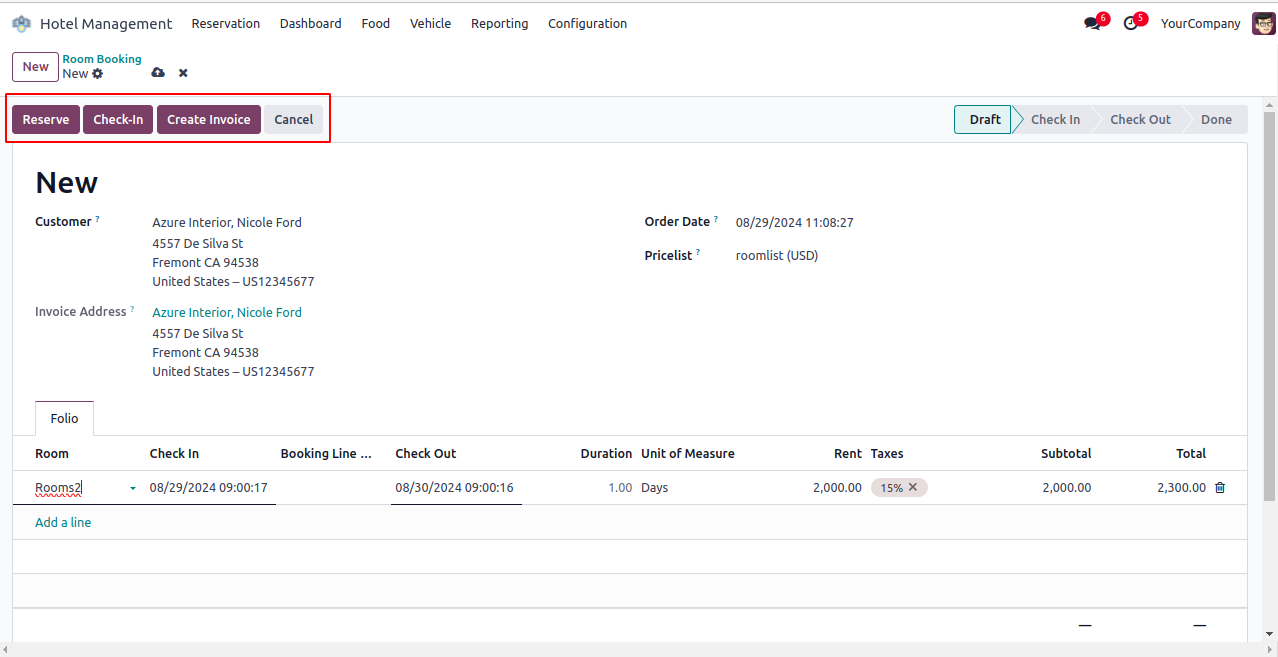This screenshot has width=1278, height=657.
Task: Set status to Check Out stage
Action: coord(1139,120)
